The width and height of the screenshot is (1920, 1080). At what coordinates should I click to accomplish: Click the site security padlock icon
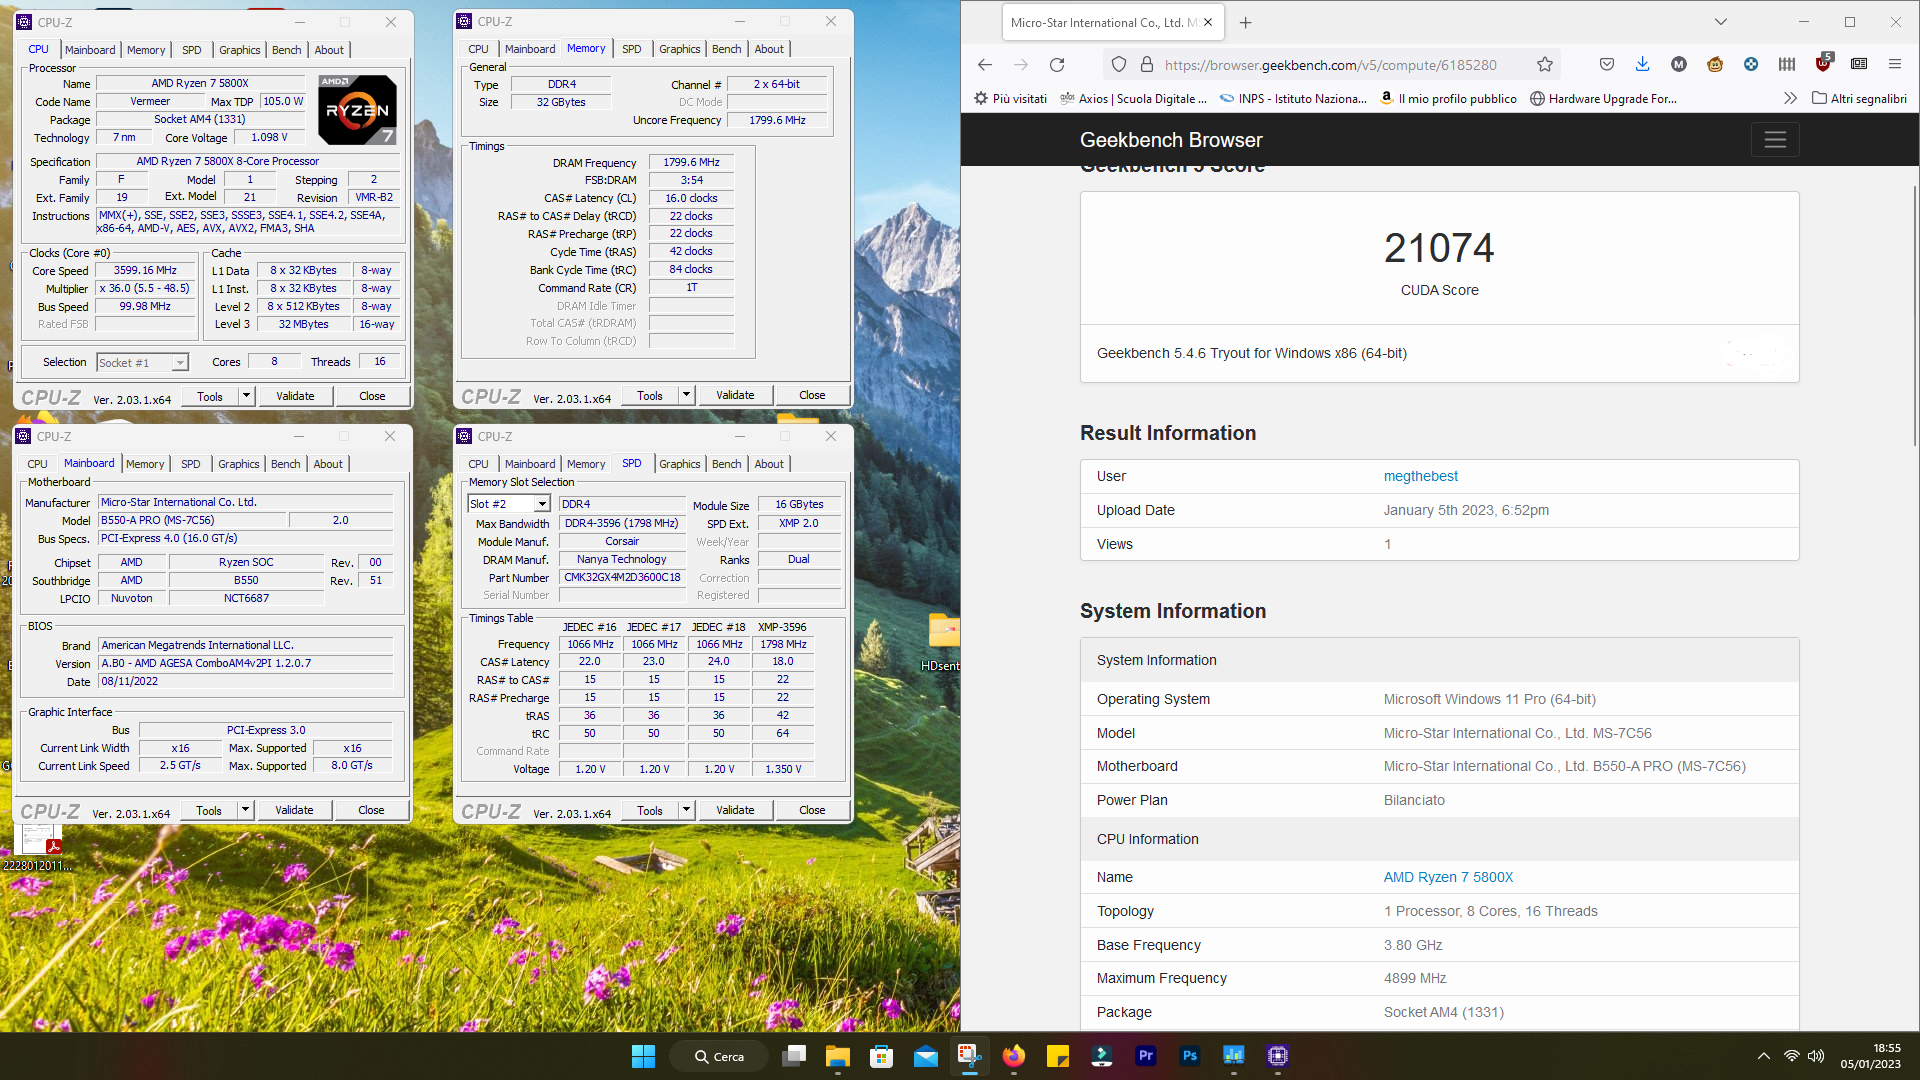[x=1147, y=65]
